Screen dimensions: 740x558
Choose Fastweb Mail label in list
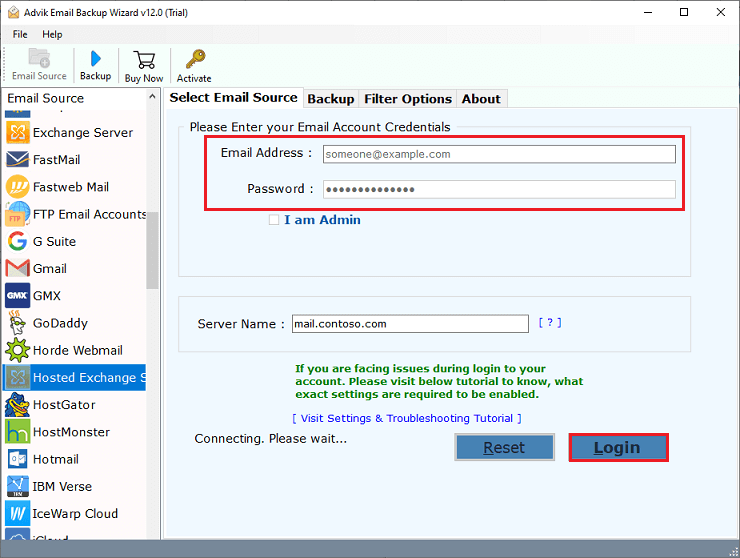(71, 187)
